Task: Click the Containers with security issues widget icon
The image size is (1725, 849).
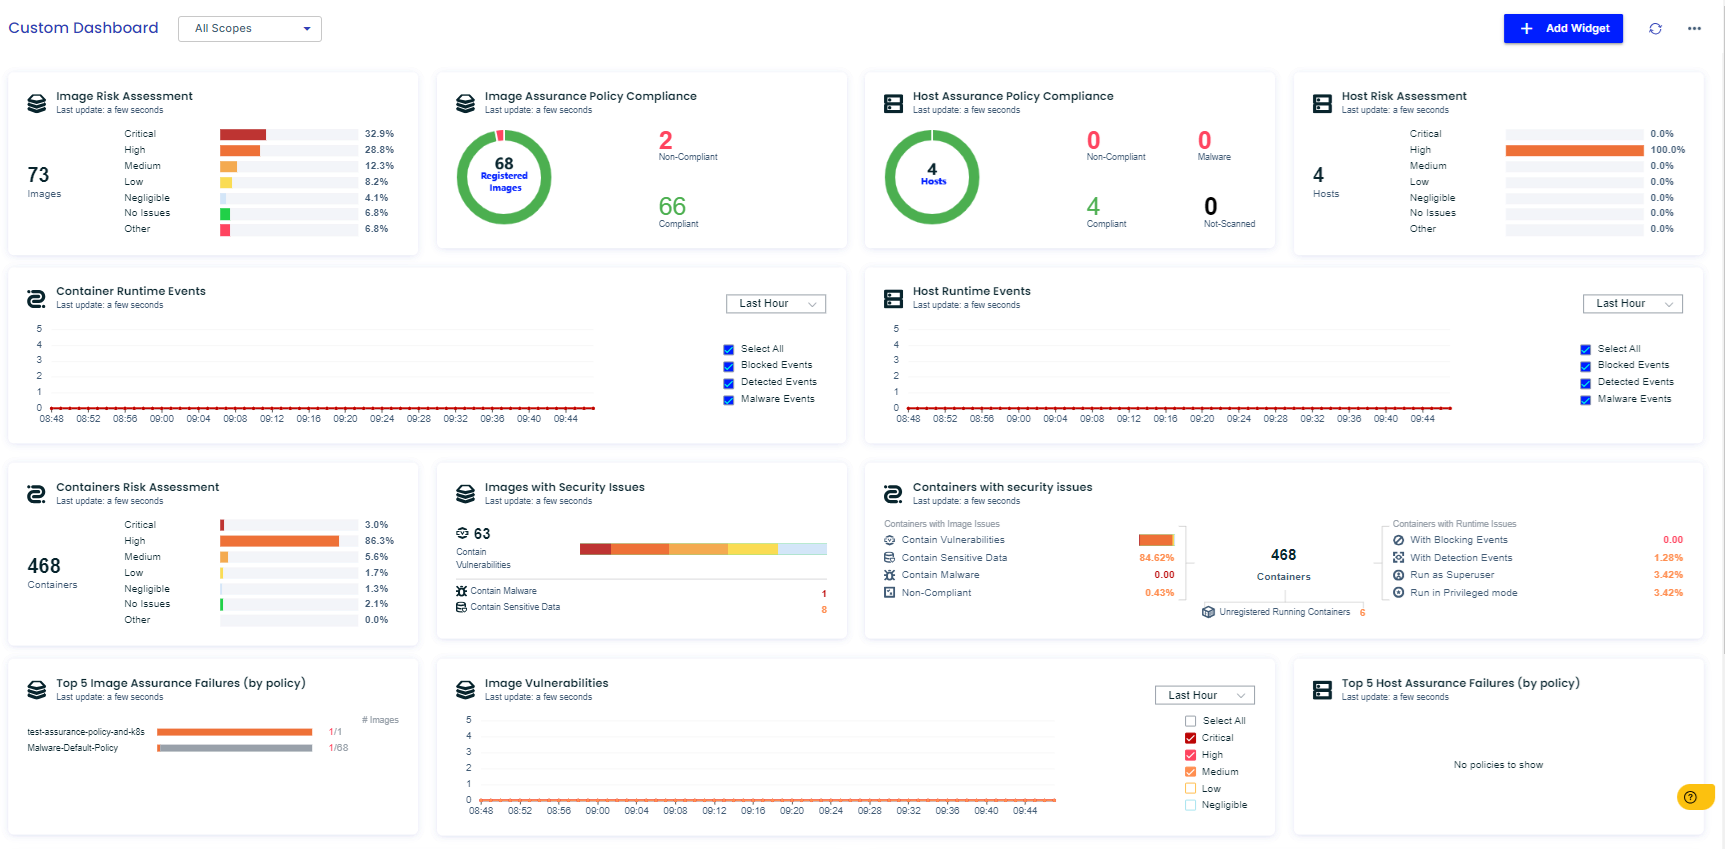Action: pyautogui.click(x=894, y=494)
